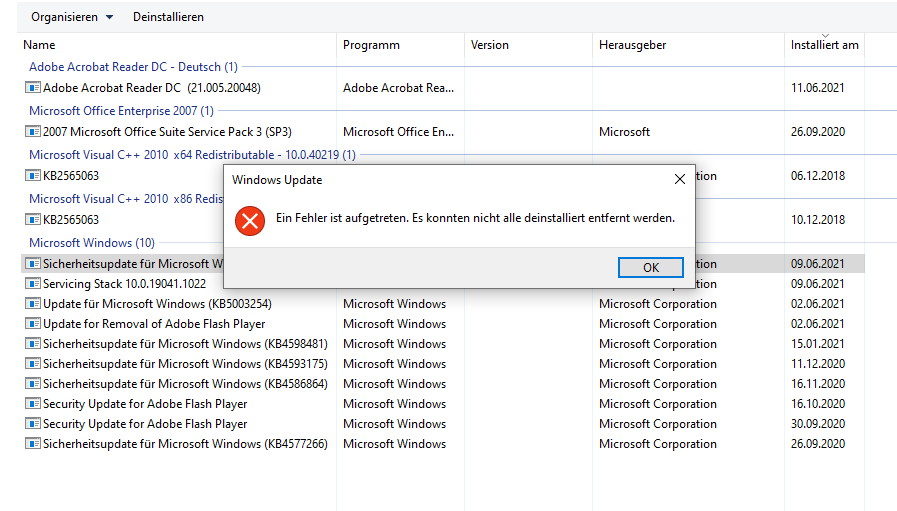Close the Windows Update error dialog

(680, 180)
